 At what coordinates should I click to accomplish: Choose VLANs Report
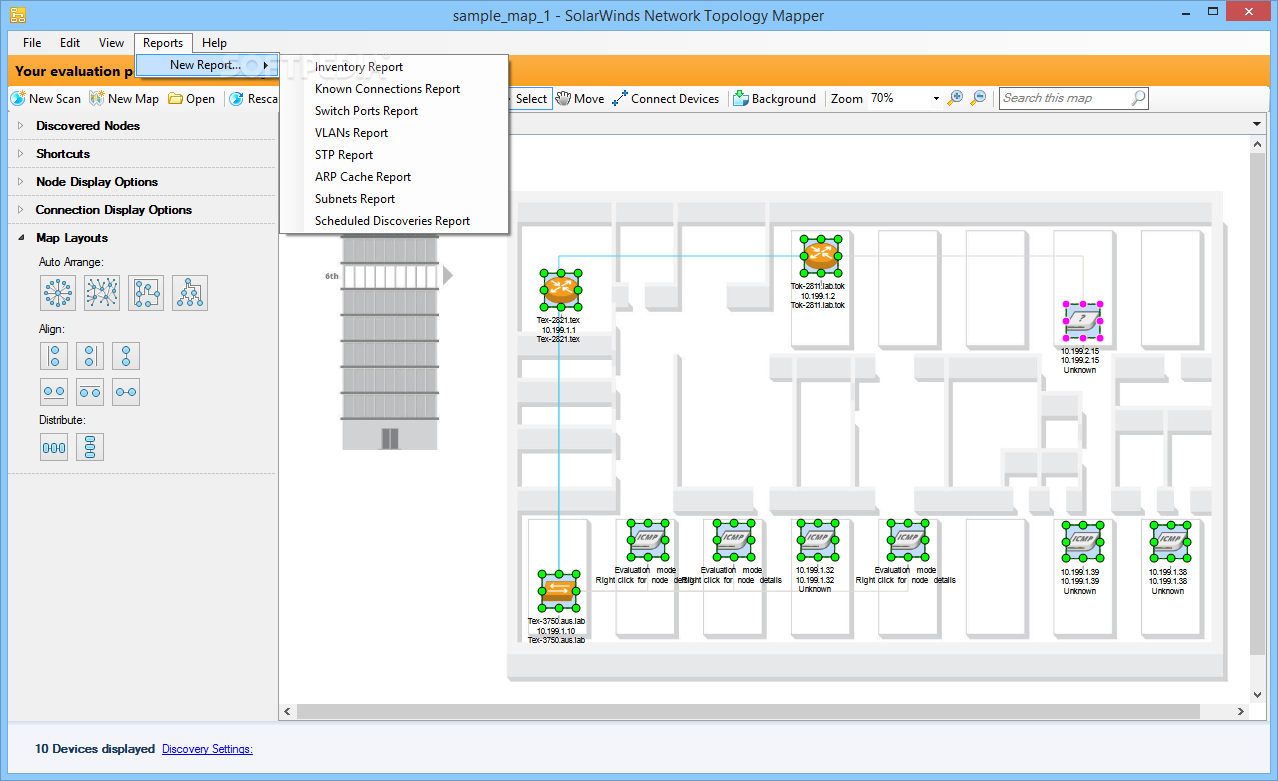coord(394,133)
